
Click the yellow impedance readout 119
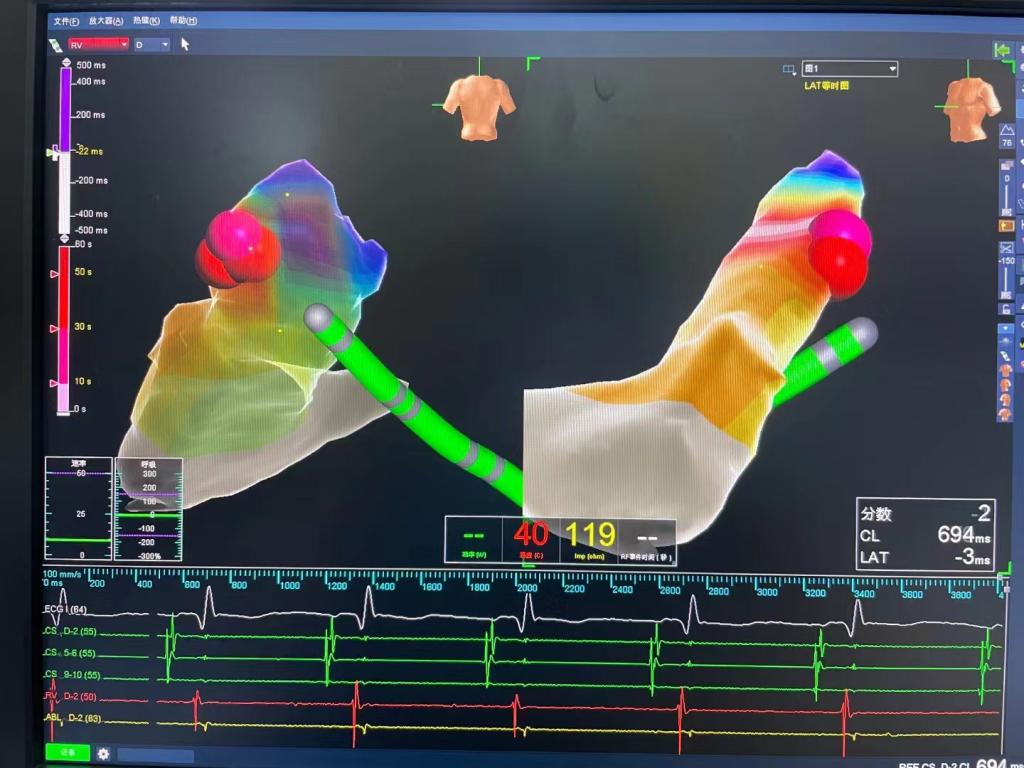click(590, 534)
